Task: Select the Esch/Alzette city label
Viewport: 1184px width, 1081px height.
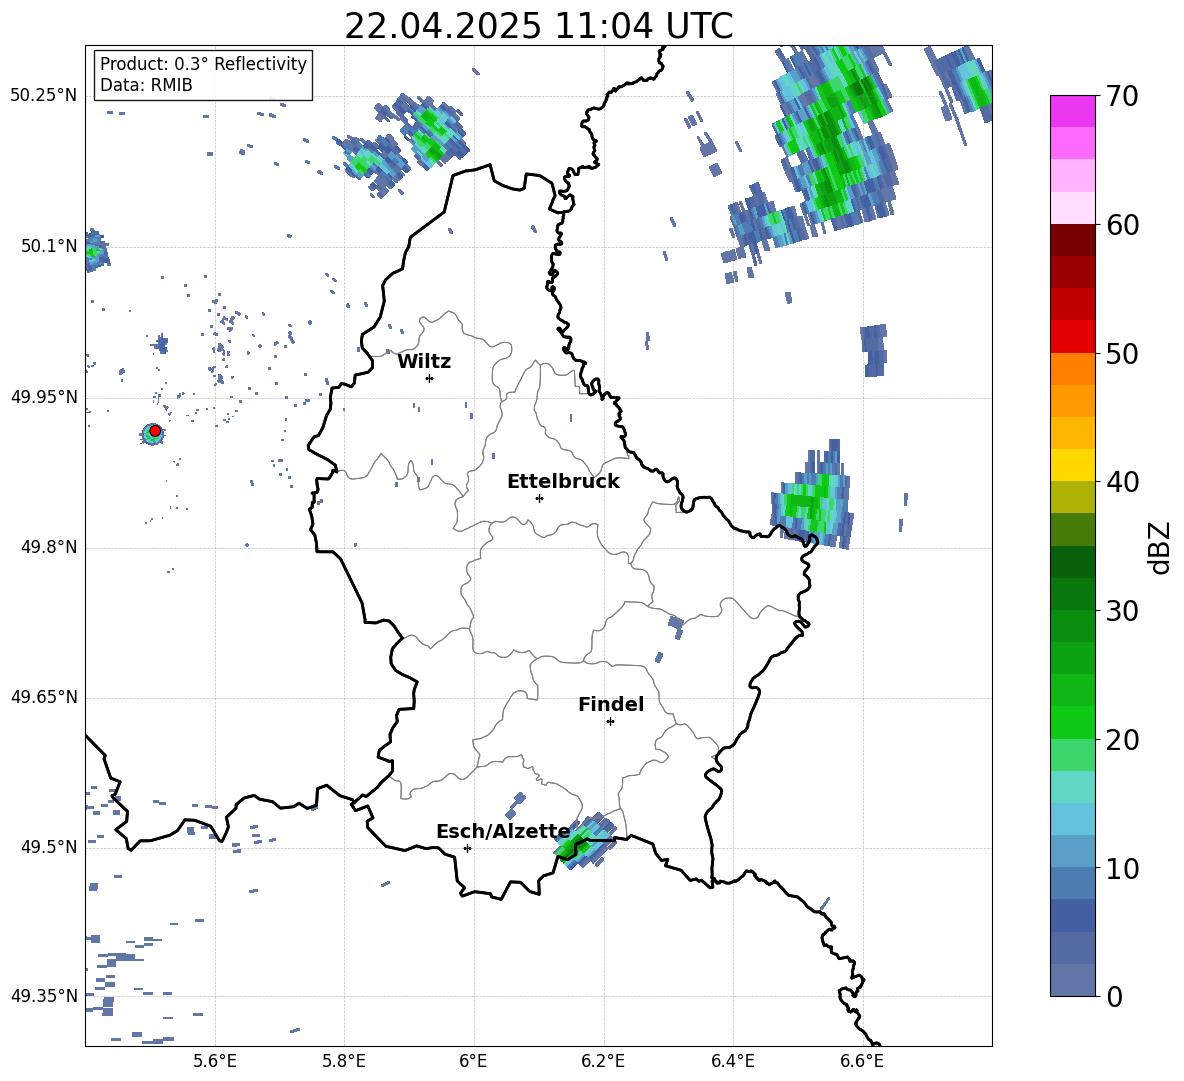Action: point(503,832)
